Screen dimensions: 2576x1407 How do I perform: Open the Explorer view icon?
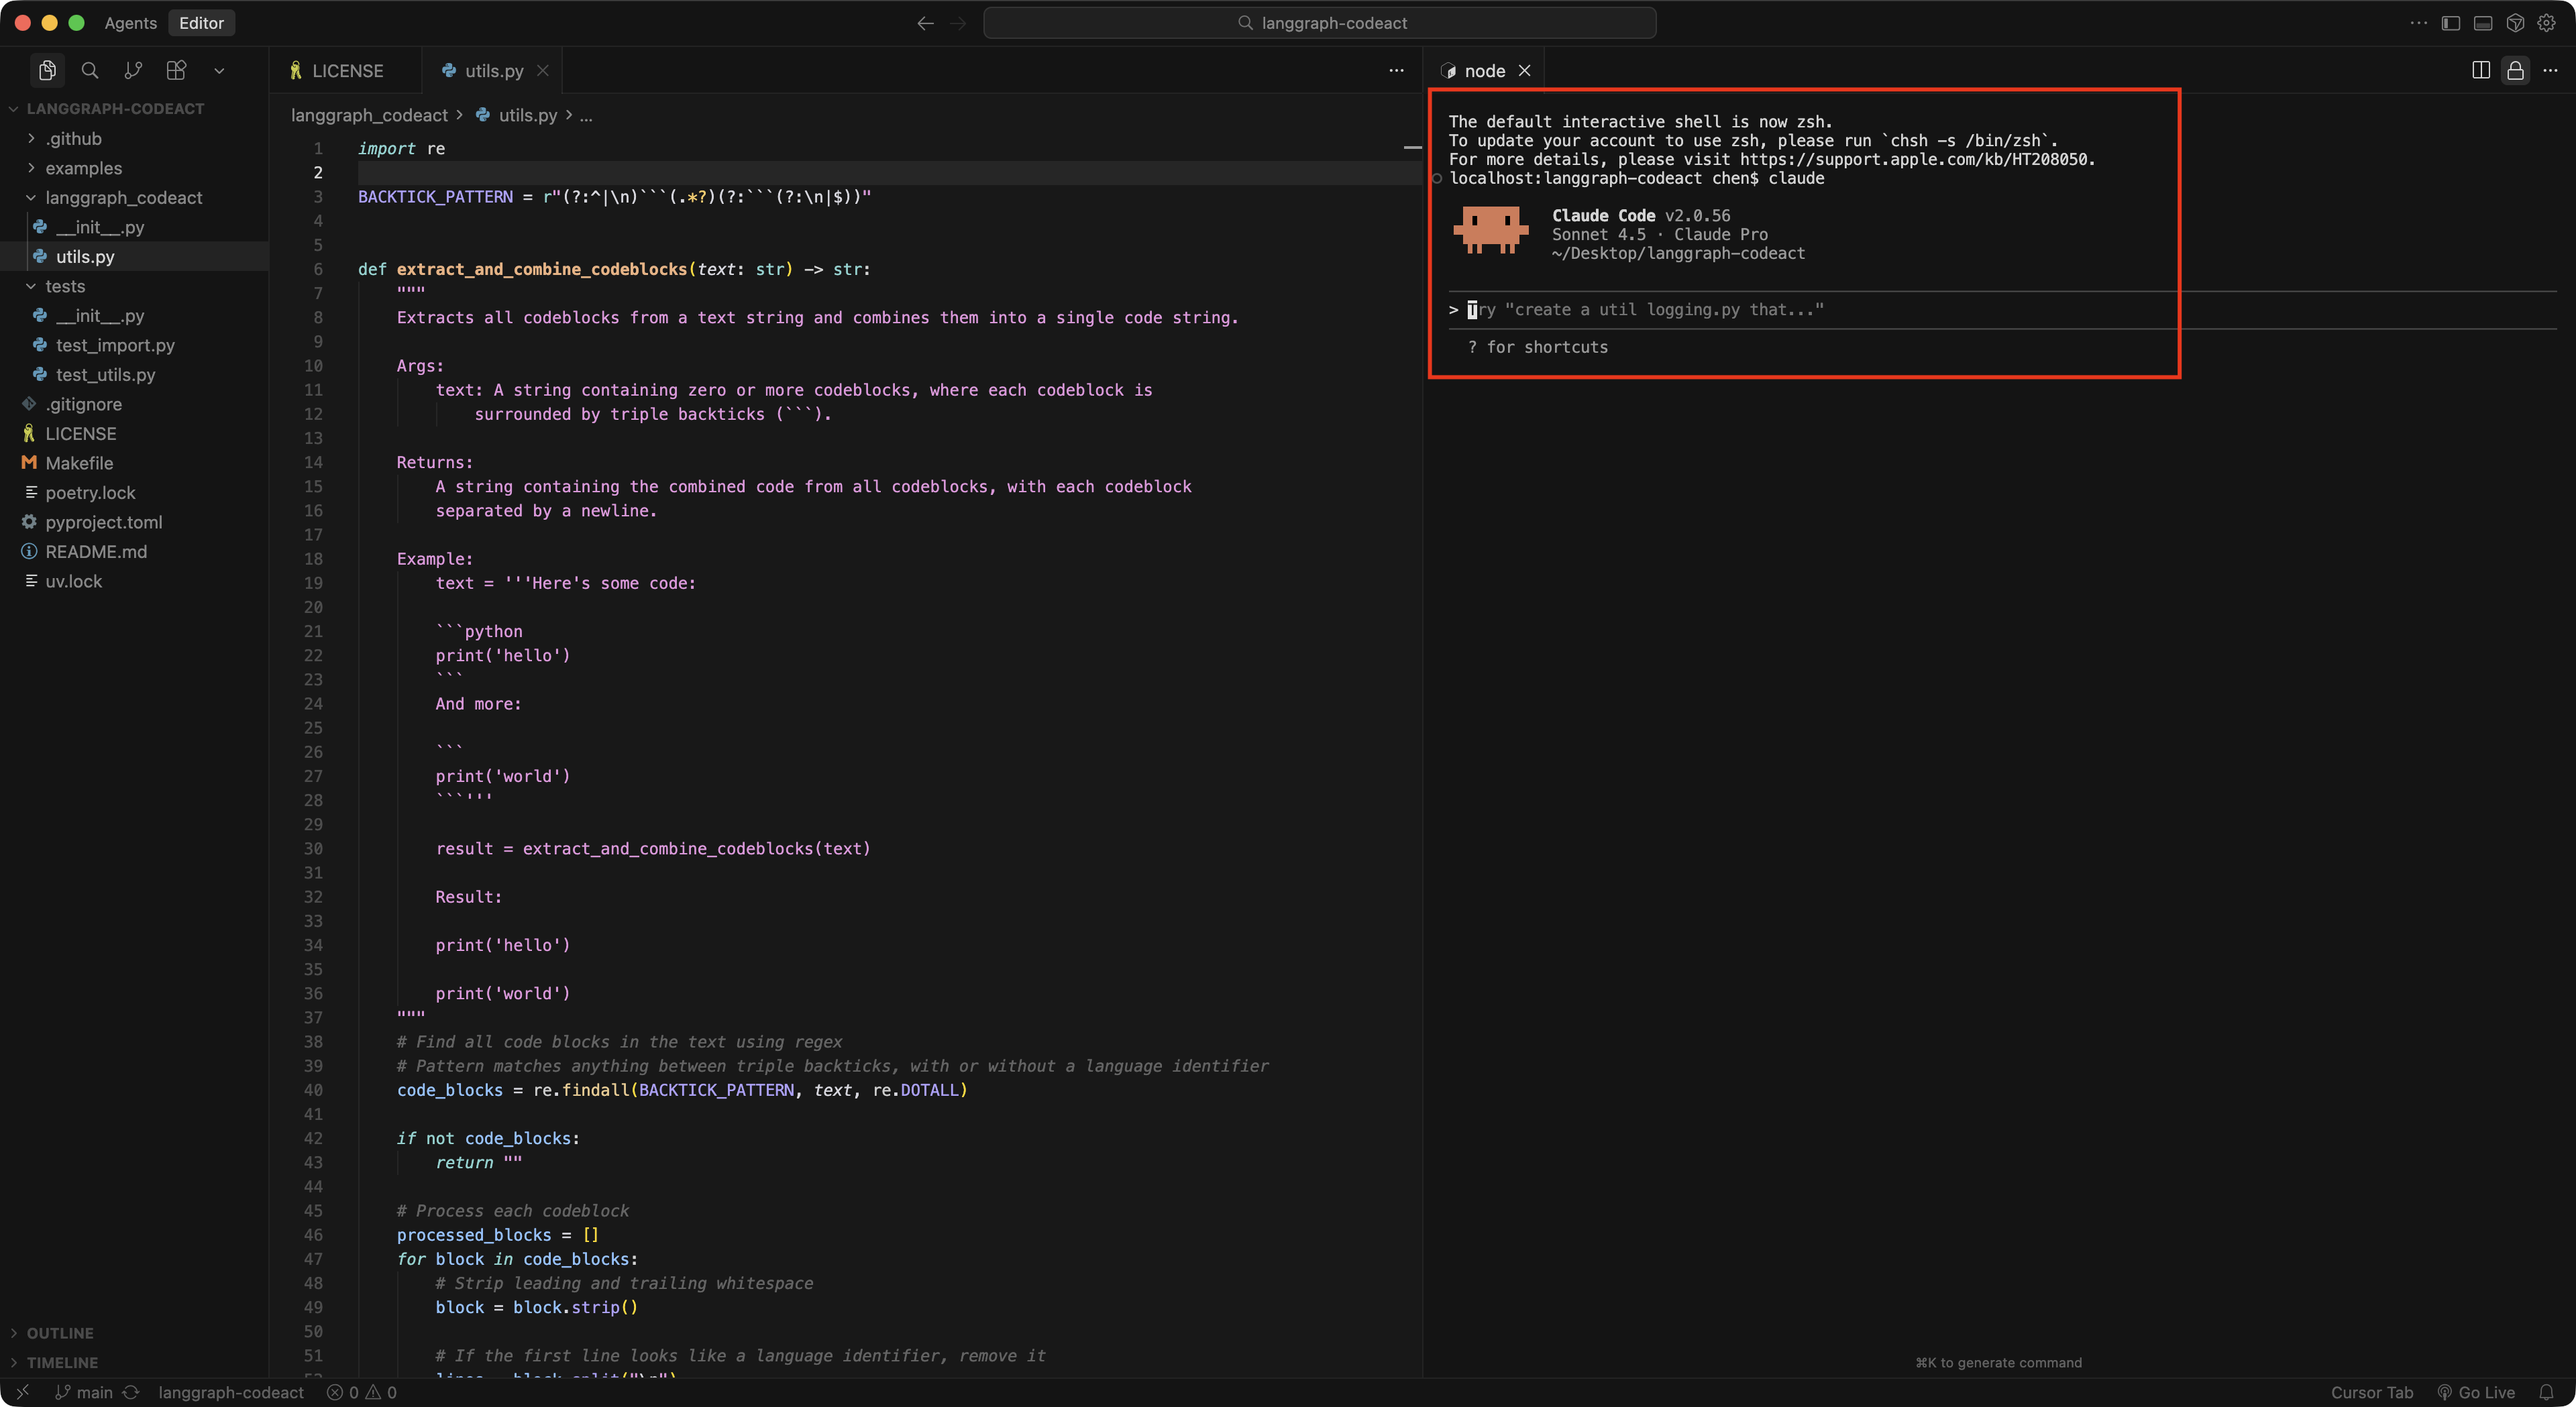coord(47,71)
